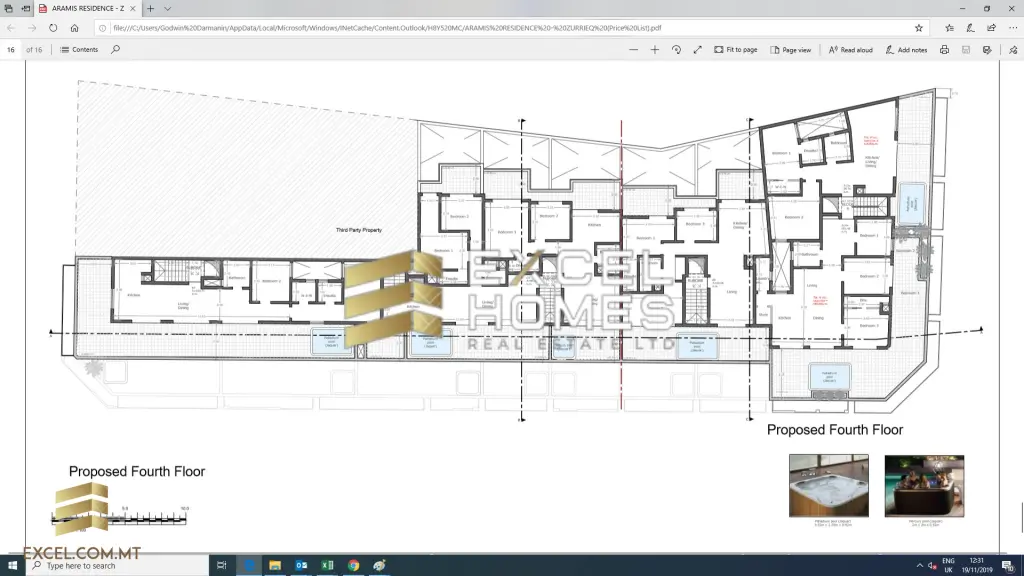Toggle Page view layout
This screenshot has height=576, width=1024.
pyautogui.click(x=790, y=49)
